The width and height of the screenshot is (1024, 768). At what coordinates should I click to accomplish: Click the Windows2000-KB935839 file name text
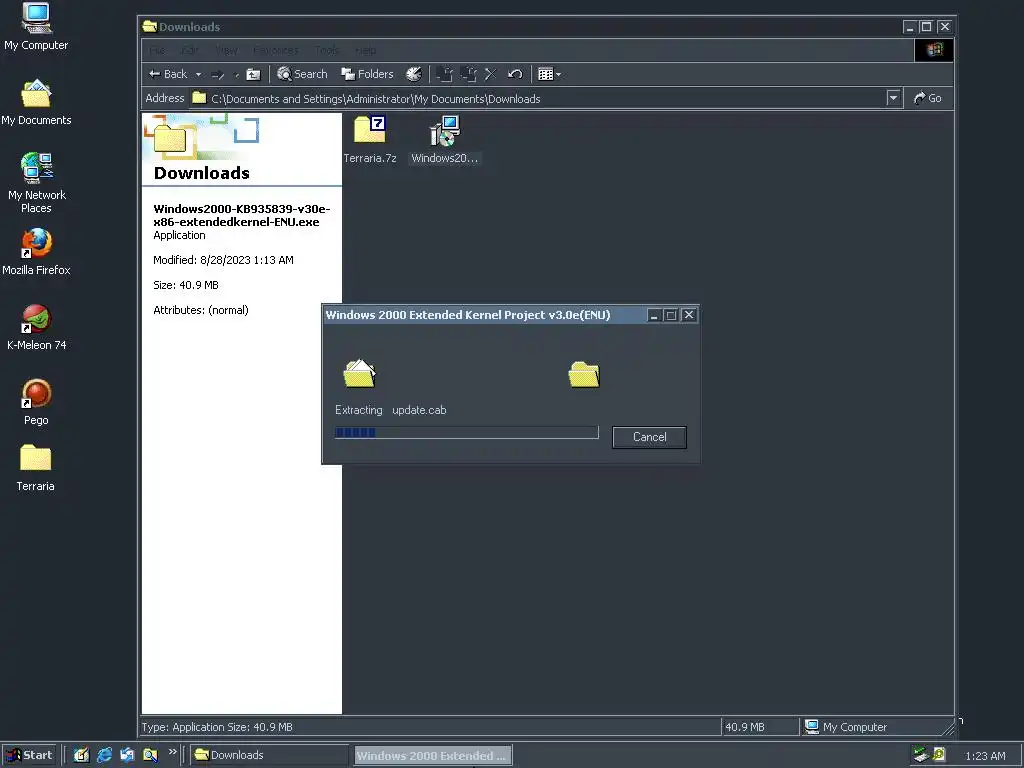(242, 216)
